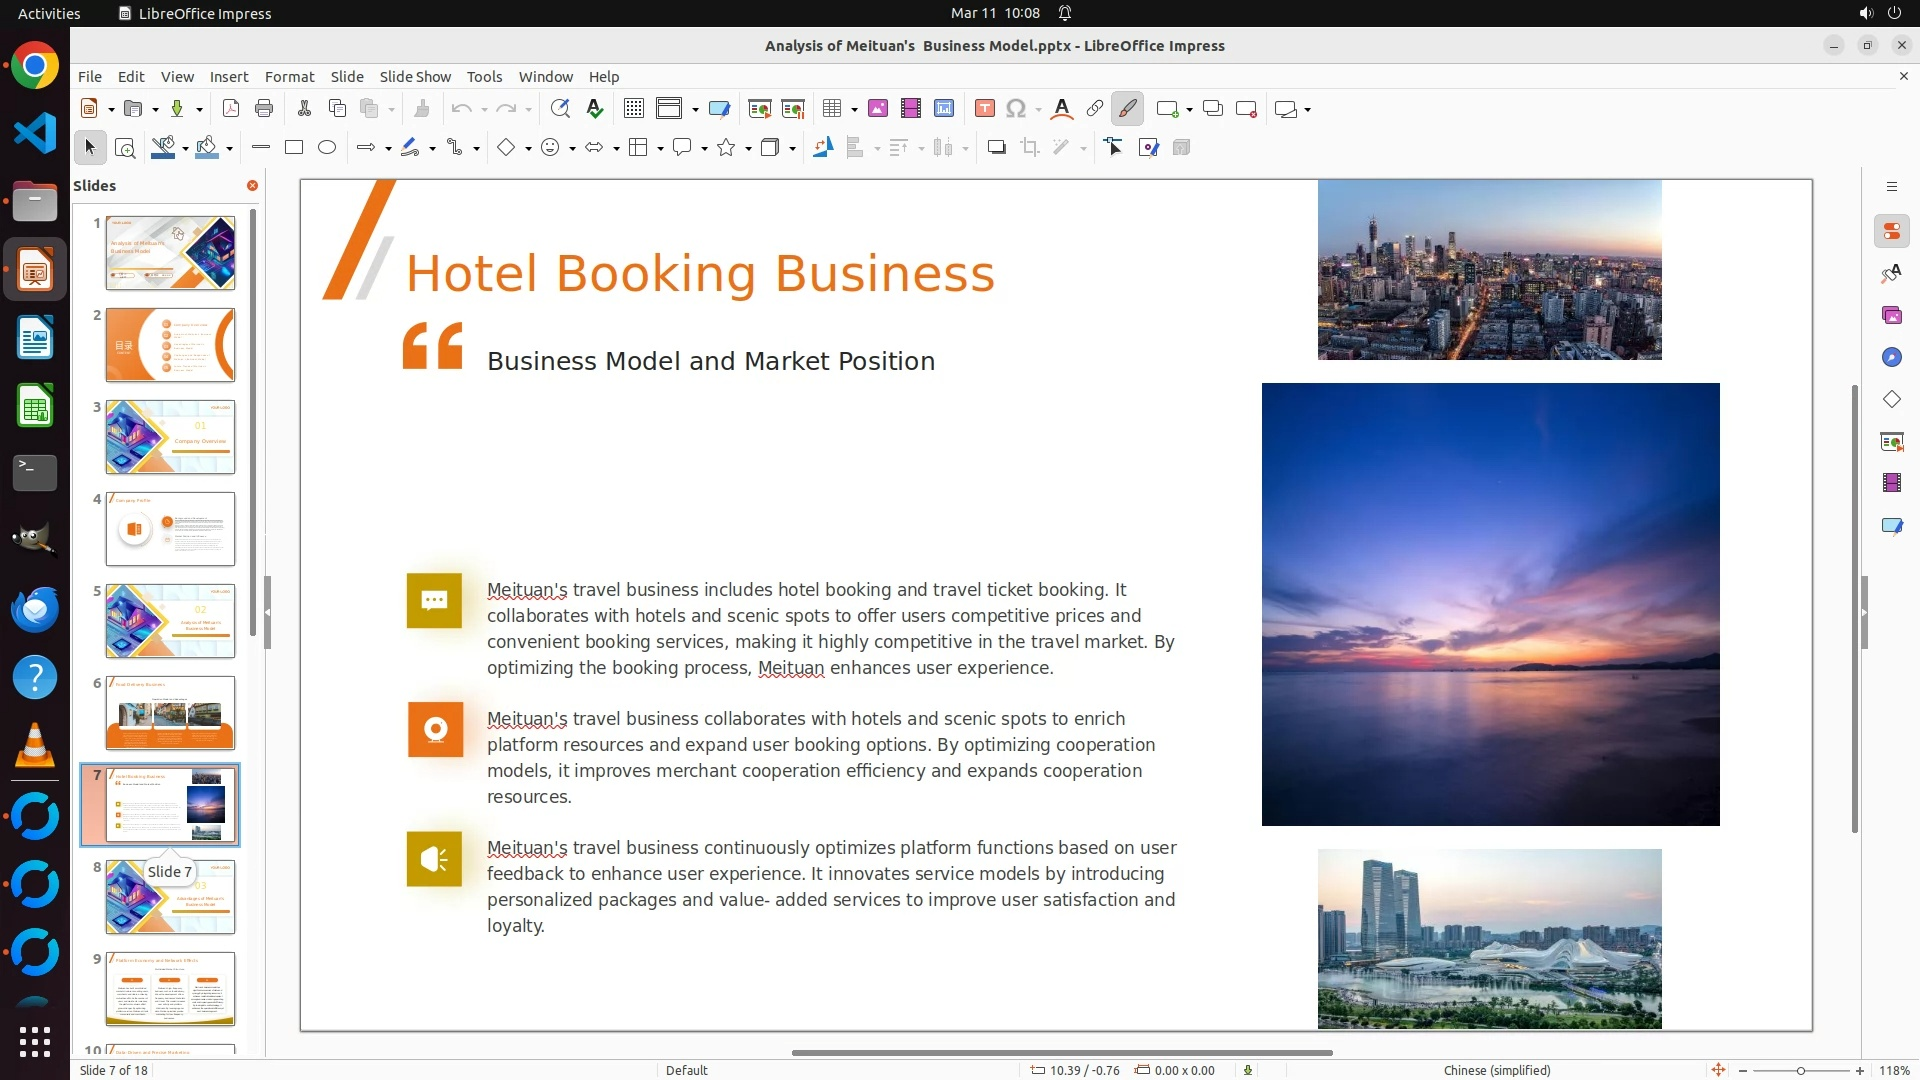The width and height of the screenshot is (1920, 1080).
Task: Select slide 6 thumbnail
Action: pyautogui.click(x=170, y=713)
